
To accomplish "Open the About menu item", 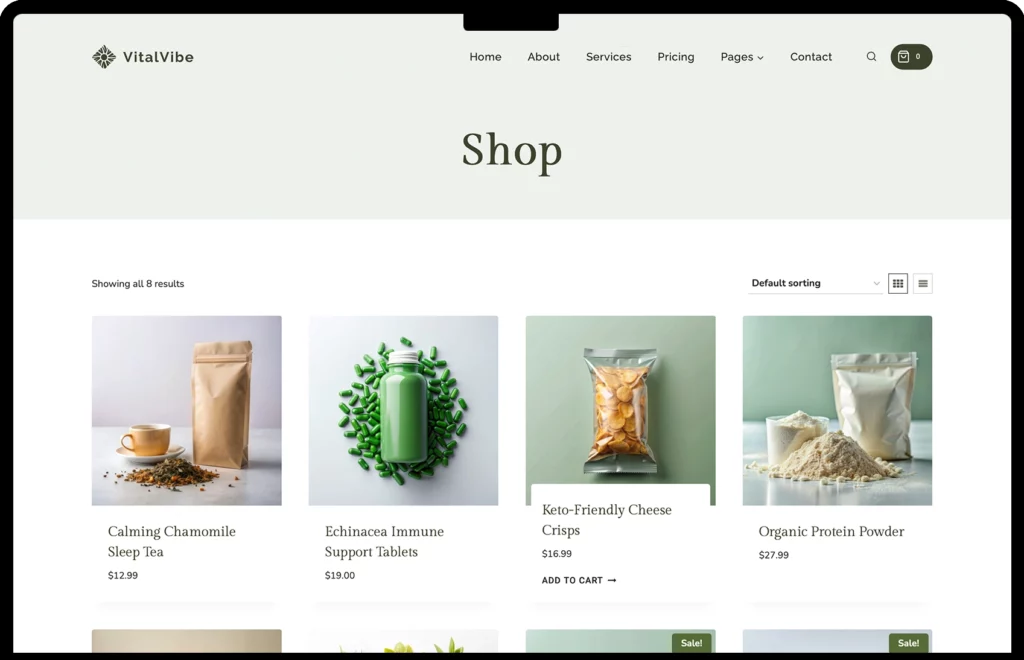I will [x=543, y=57].
